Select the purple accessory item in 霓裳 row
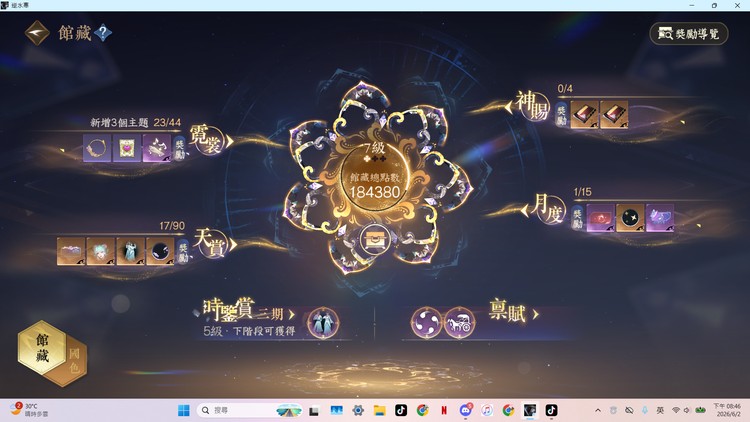This screenshot has height=422, width=750. tap(156, 148)
